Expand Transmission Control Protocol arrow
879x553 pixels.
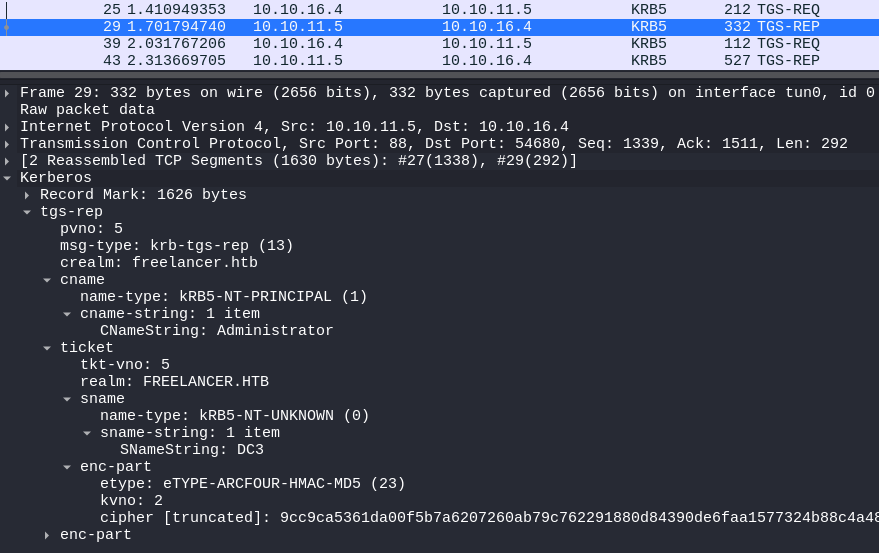(8, 144)
